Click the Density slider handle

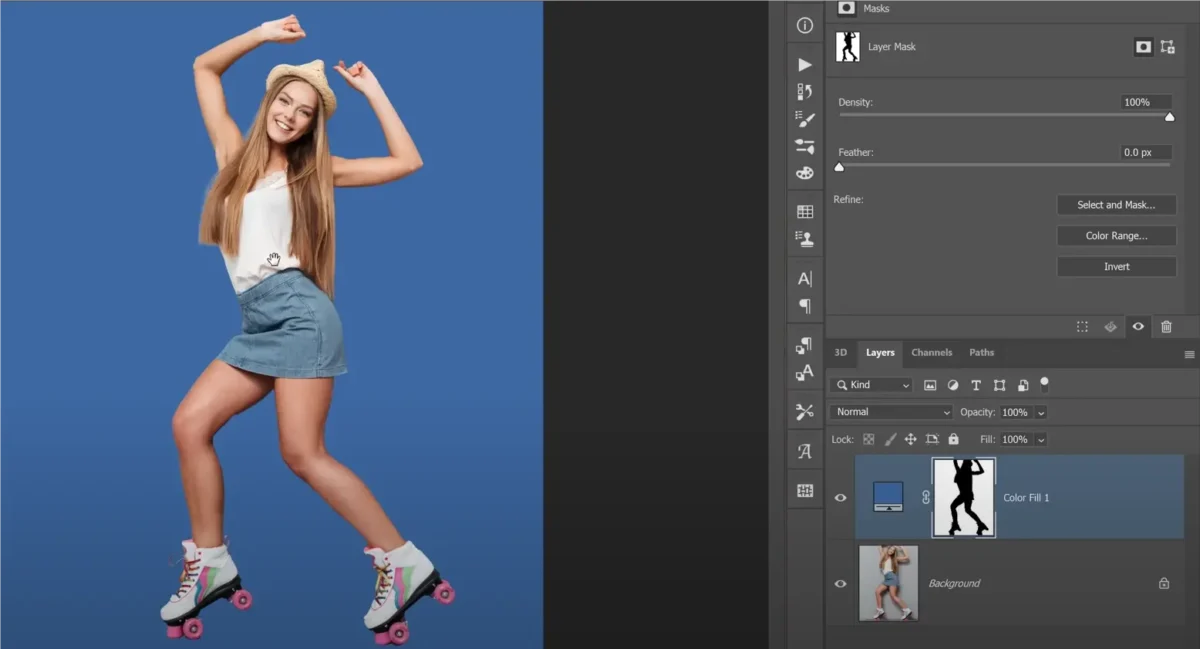pyautogui.click(x=1169, y=117)
